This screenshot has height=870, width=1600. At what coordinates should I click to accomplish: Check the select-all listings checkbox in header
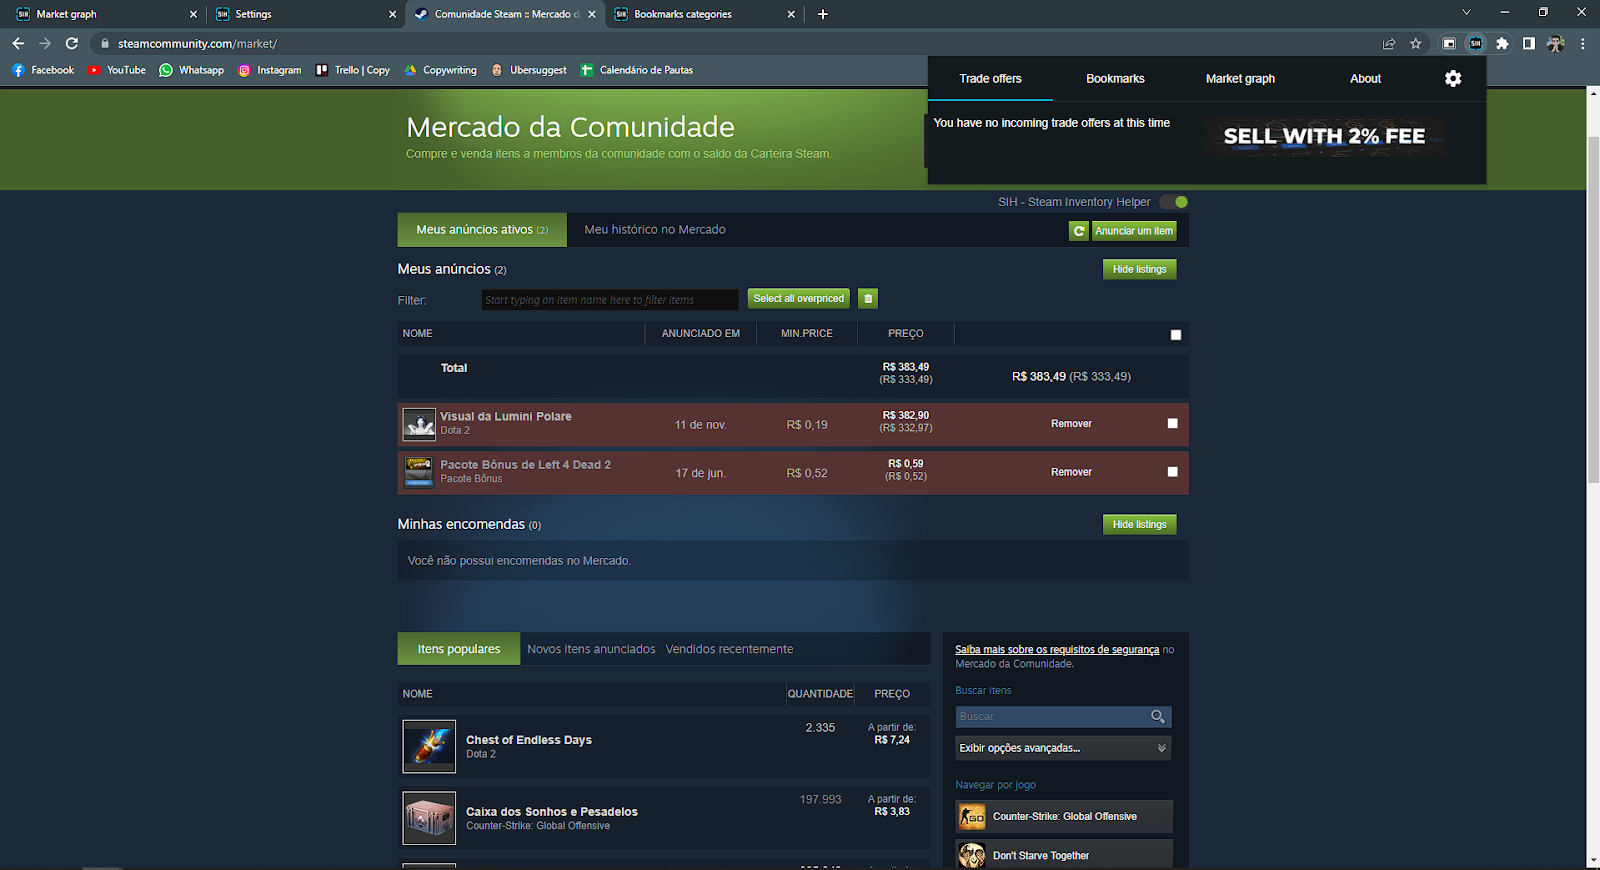point(1176,335)
